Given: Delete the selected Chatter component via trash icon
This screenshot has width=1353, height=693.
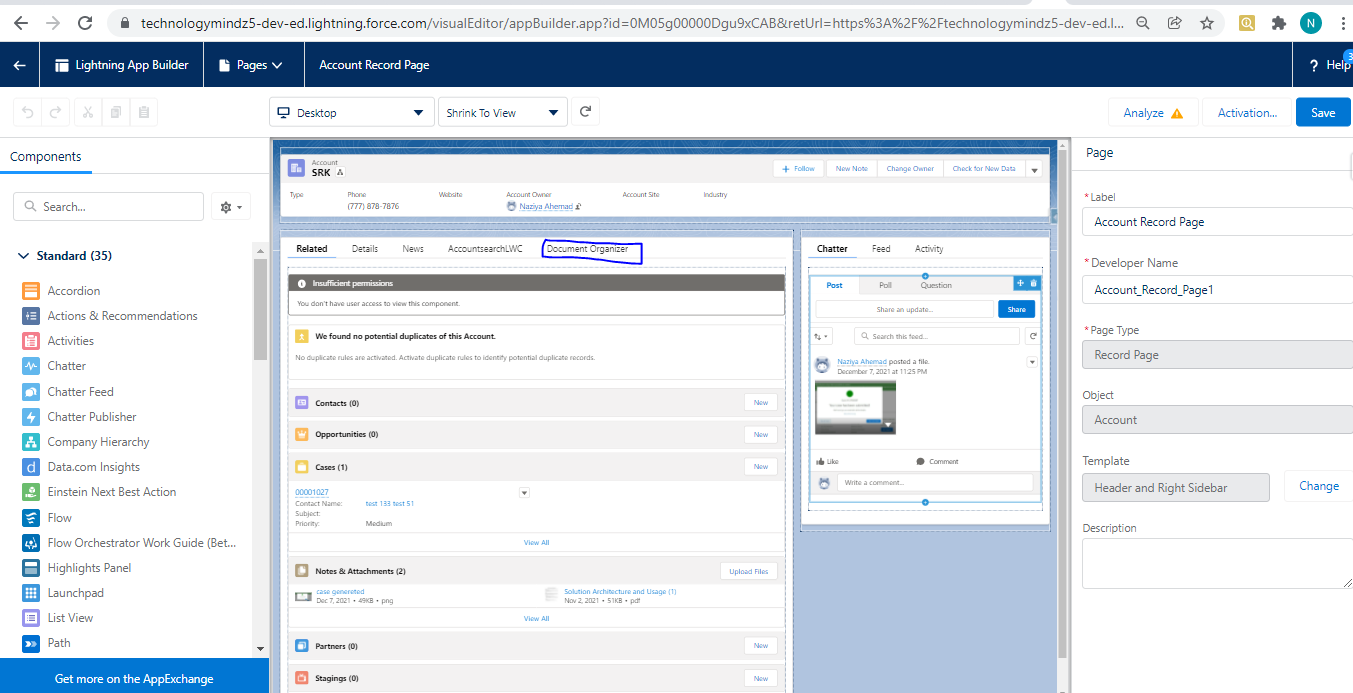Looking at the screenshot, I should click(1033, 284).
